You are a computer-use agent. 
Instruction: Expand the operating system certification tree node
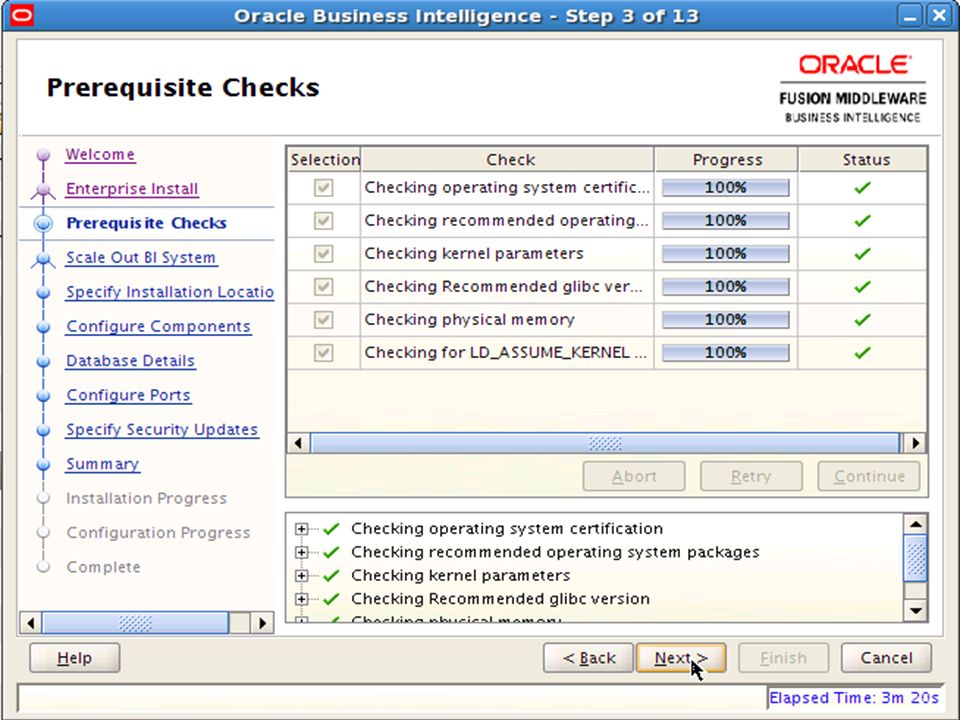[x=301, y=529]
